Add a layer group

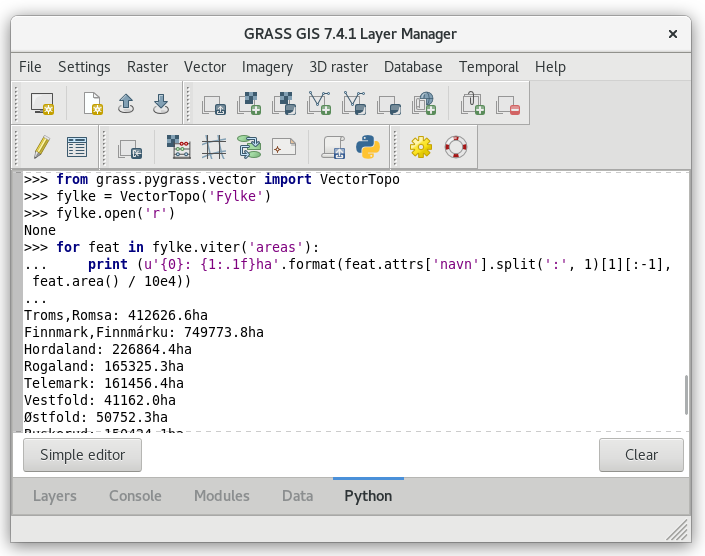tap(389, 103)
